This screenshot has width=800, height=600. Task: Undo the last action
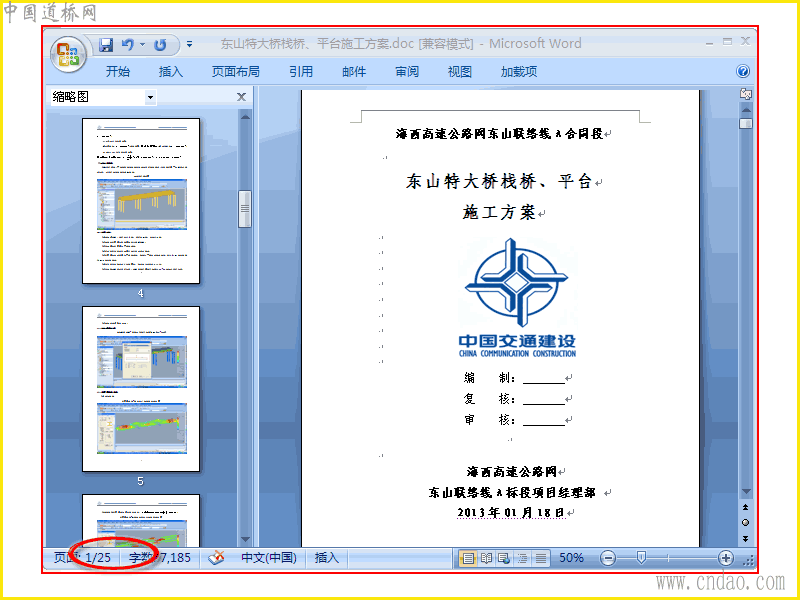point(128,45)
